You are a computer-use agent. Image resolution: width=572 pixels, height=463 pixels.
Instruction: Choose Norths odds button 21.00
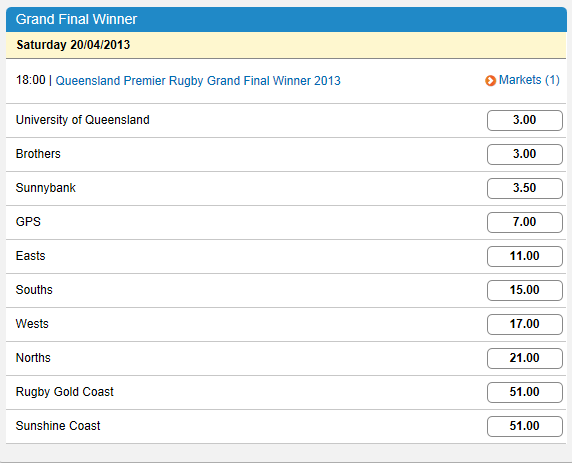(525, 358)
